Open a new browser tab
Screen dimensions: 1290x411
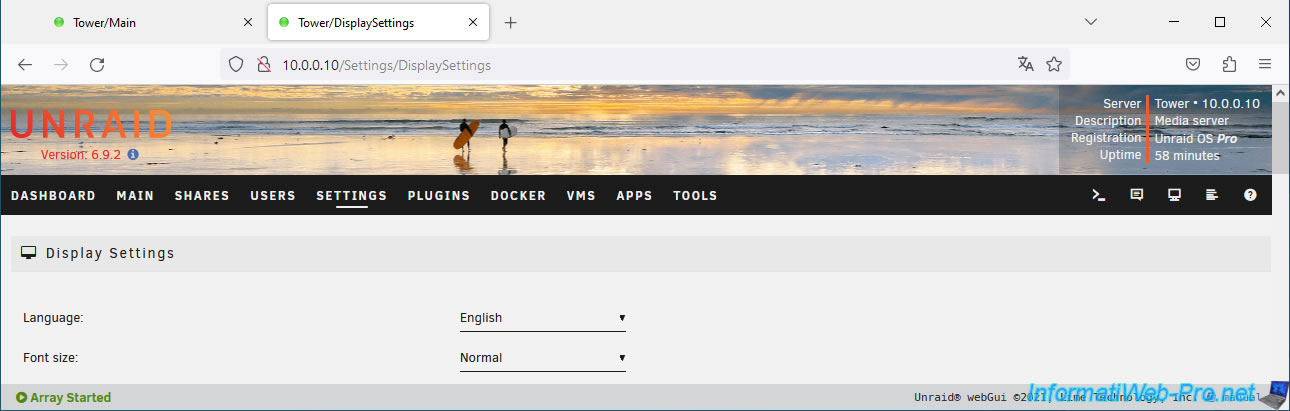[511, 22]
